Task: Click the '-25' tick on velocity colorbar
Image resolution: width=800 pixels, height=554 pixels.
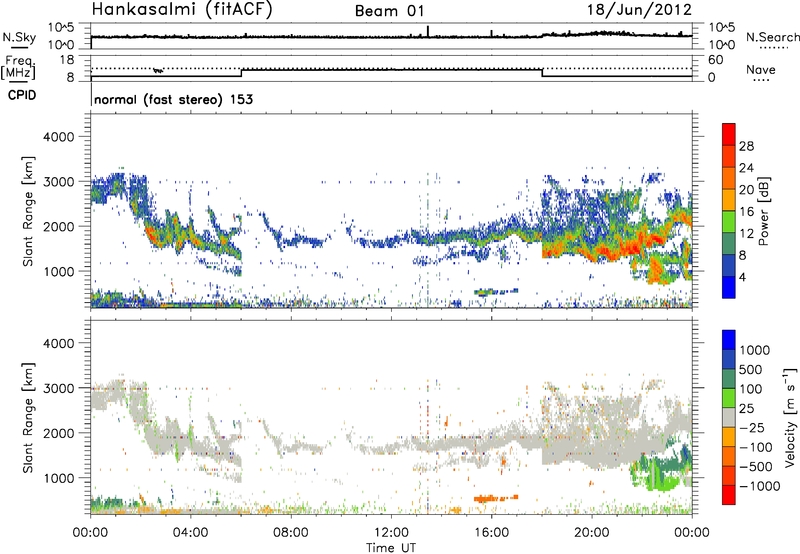Action: 752,427
